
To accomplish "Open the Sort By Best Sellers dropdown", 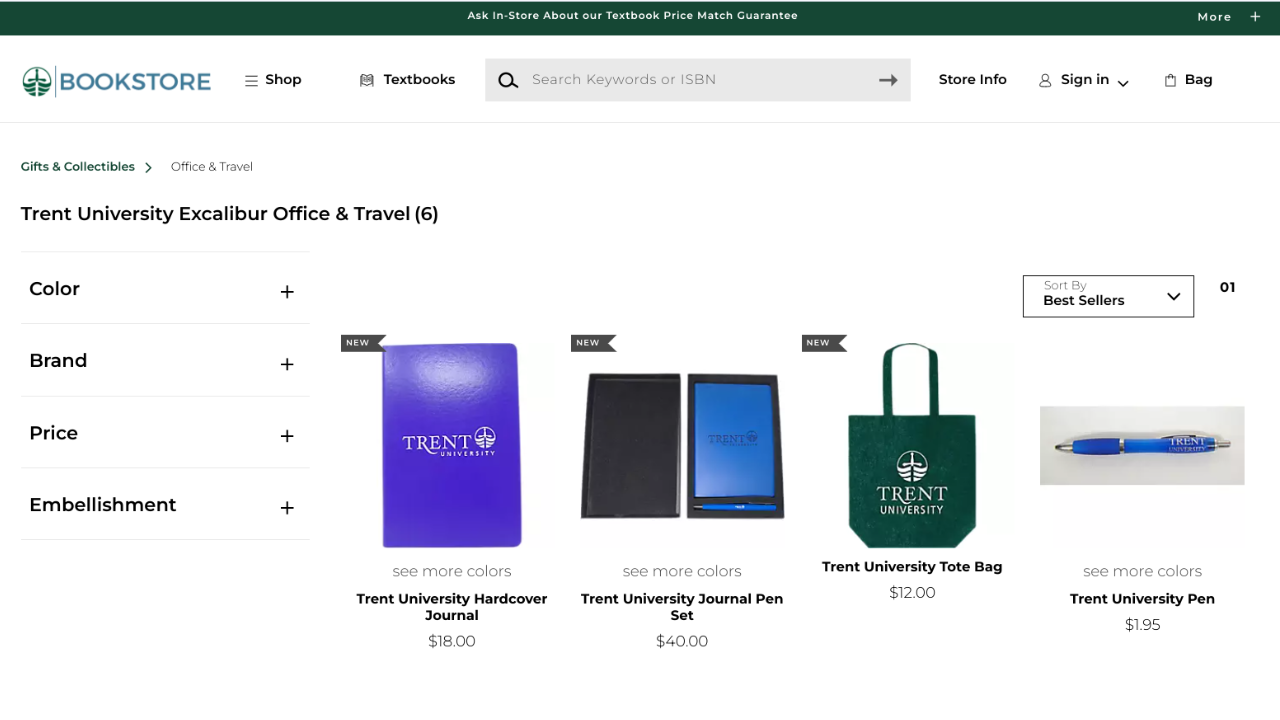I will [1107, 296].
